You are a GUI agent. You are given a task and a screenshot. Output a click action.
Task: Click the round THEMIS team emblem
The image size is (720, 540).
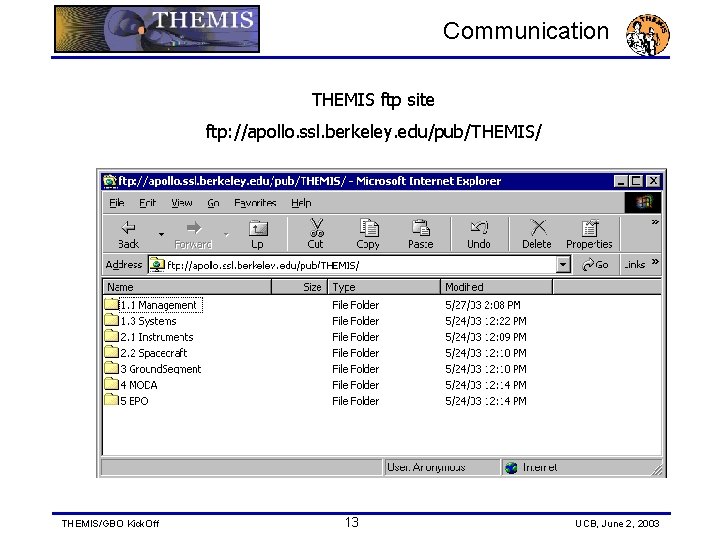tap(648, 34)
